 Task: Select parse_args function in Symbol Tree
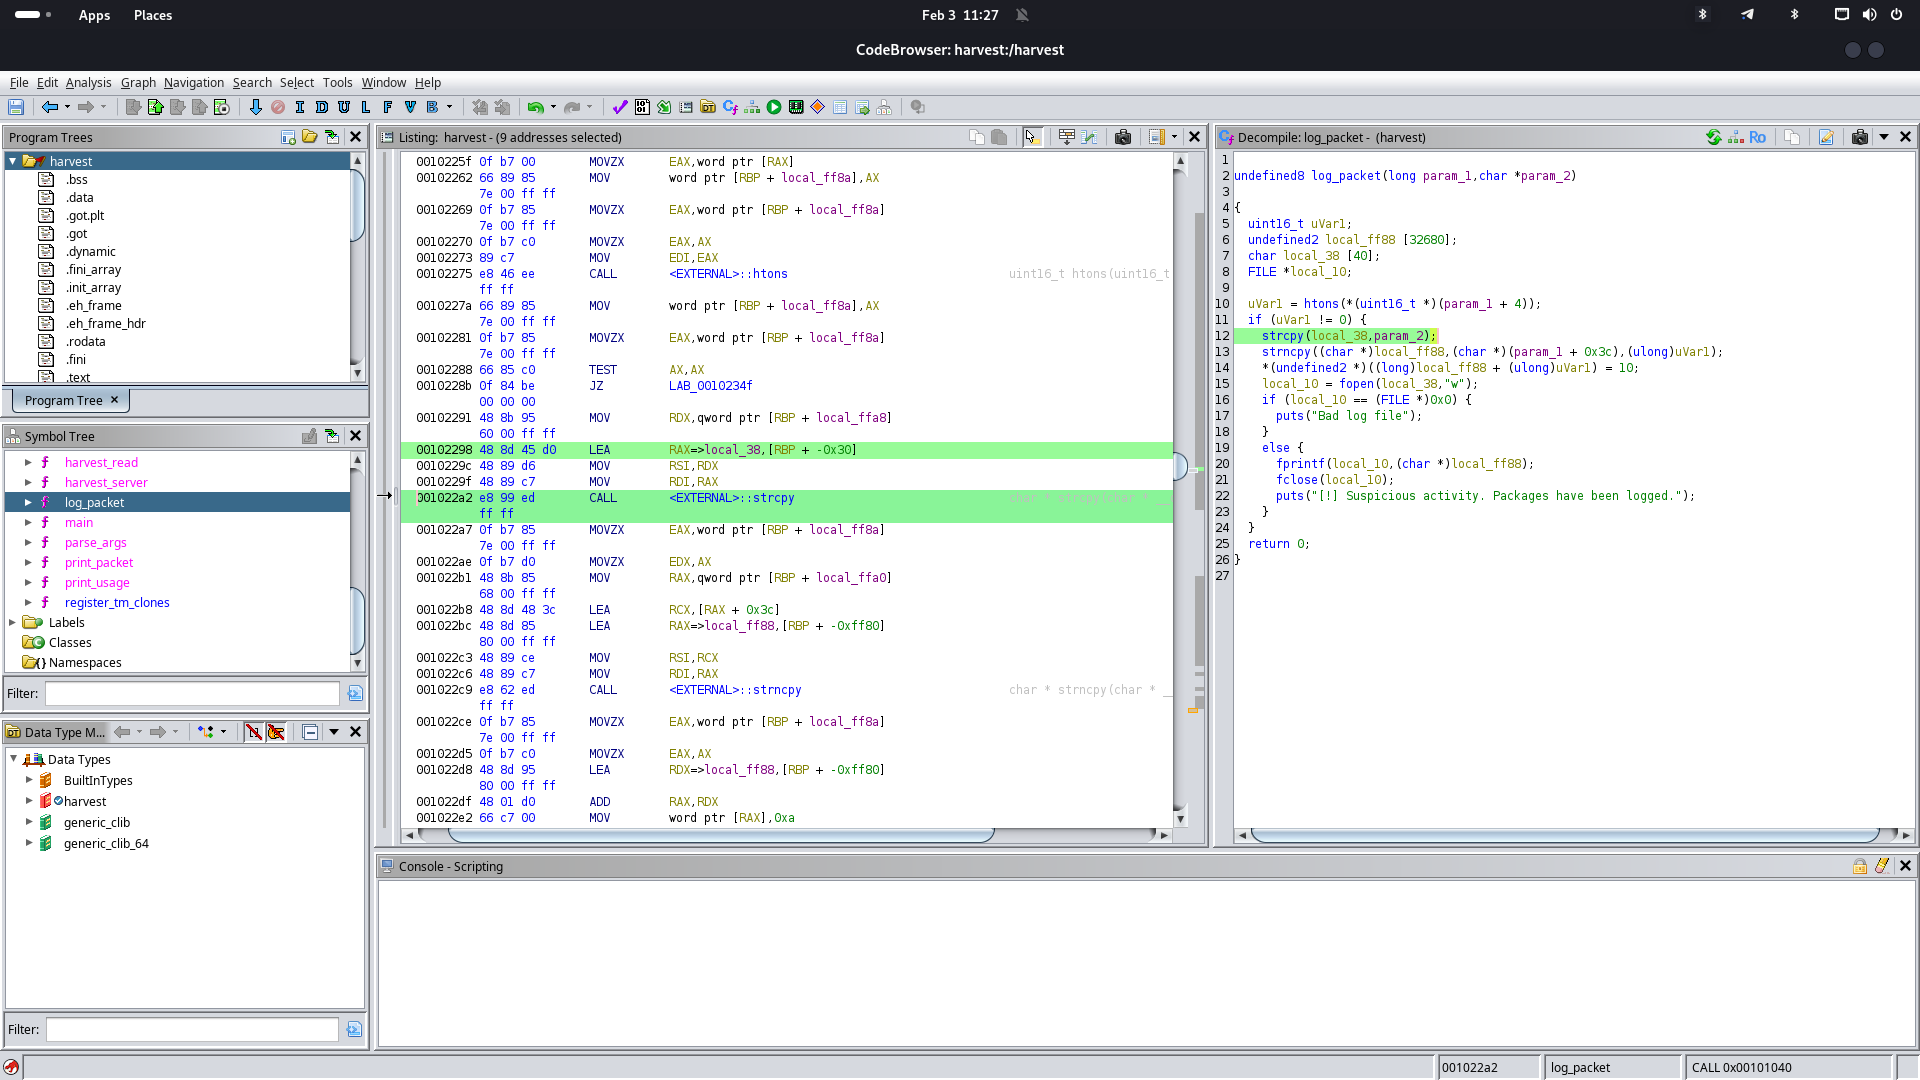[96, 542]
